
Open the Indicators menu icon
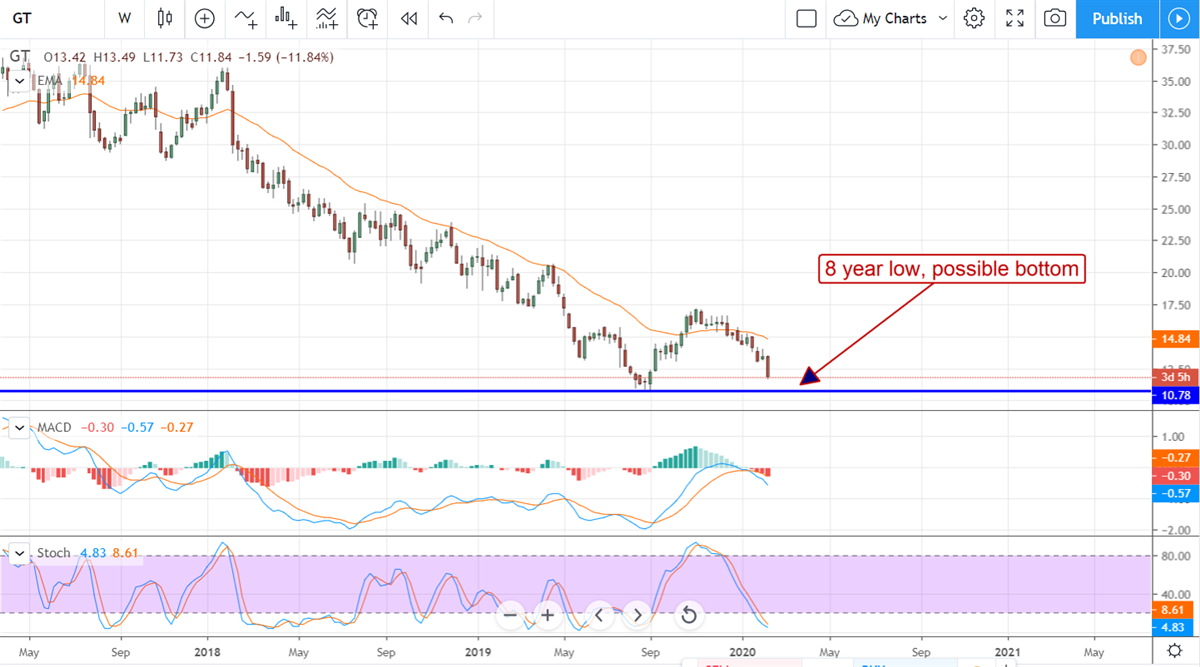point(245,18)
